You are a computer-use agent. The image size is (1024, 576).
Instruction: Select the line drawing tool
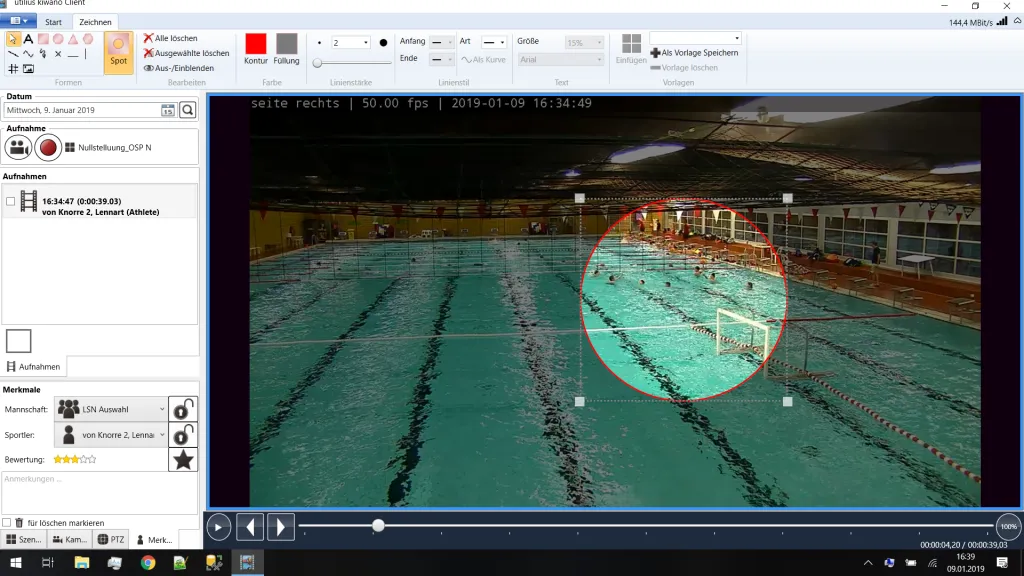tap(14, 54)
